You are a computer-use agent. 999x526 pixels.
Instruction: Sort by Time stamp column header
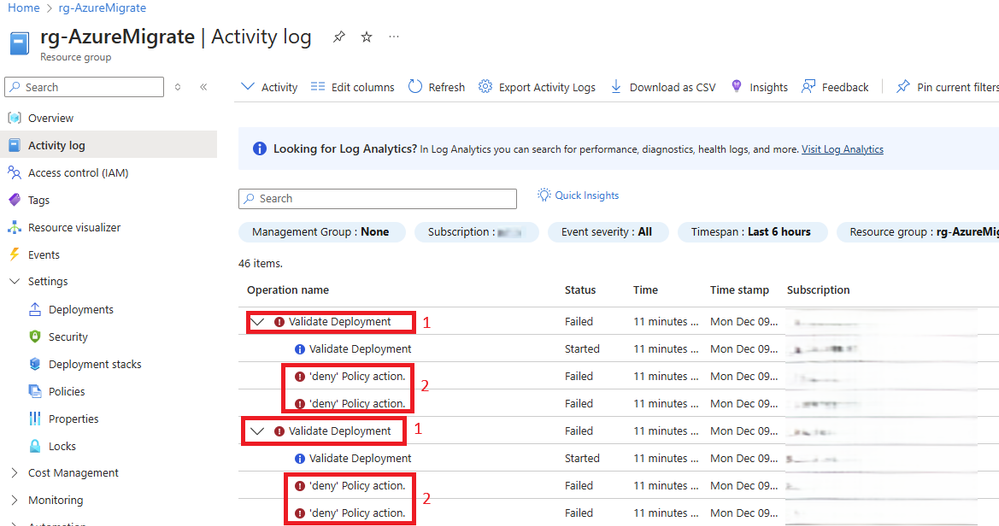click(739, 290)
